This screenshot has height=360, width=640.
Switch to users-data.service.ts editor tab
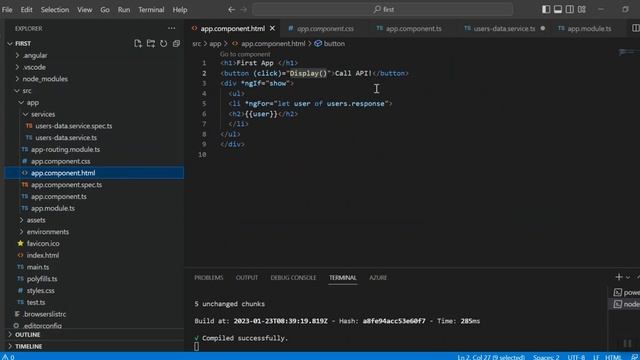pyautogui.click(x=504, y=29)
